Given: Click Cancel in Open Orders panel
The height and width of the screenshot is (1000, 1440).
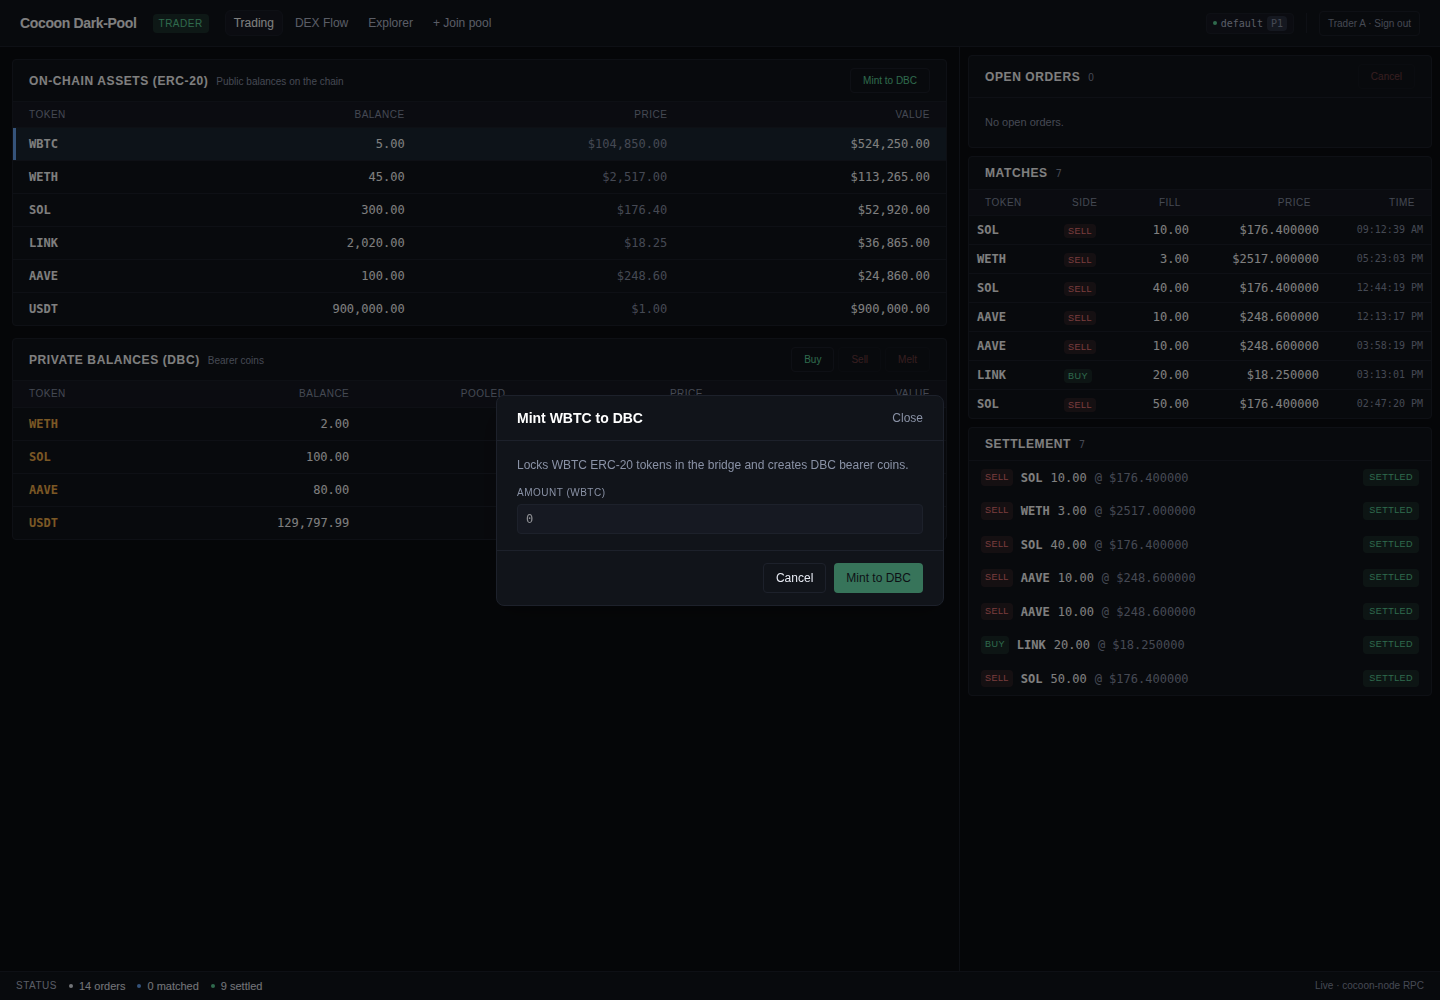Looking at the screenshot, I should (x=1386, y=77).
